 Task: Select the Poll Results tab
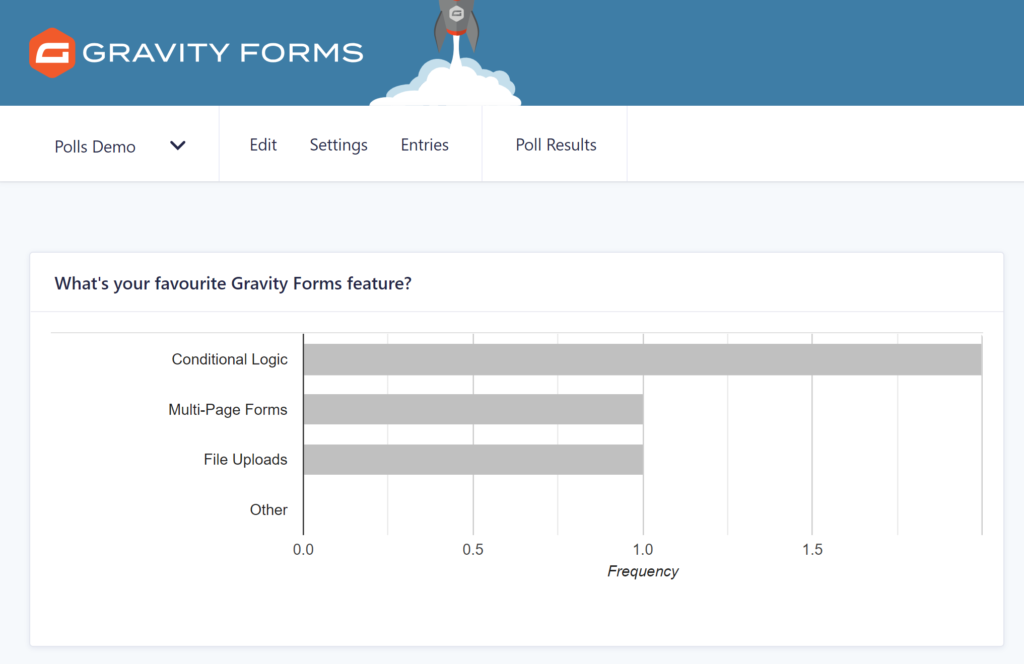click(x=555, y=144)
